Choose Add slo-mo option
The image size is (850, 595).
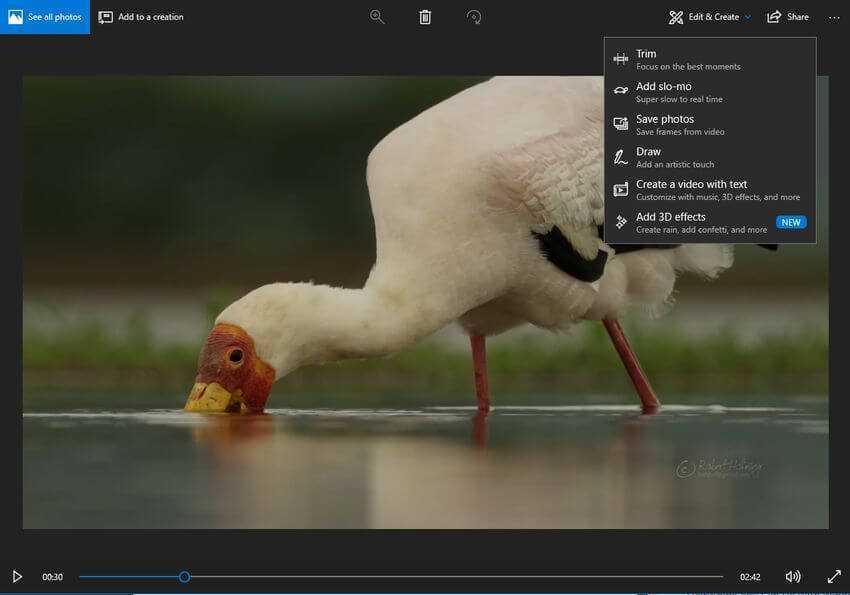[710, 92]
